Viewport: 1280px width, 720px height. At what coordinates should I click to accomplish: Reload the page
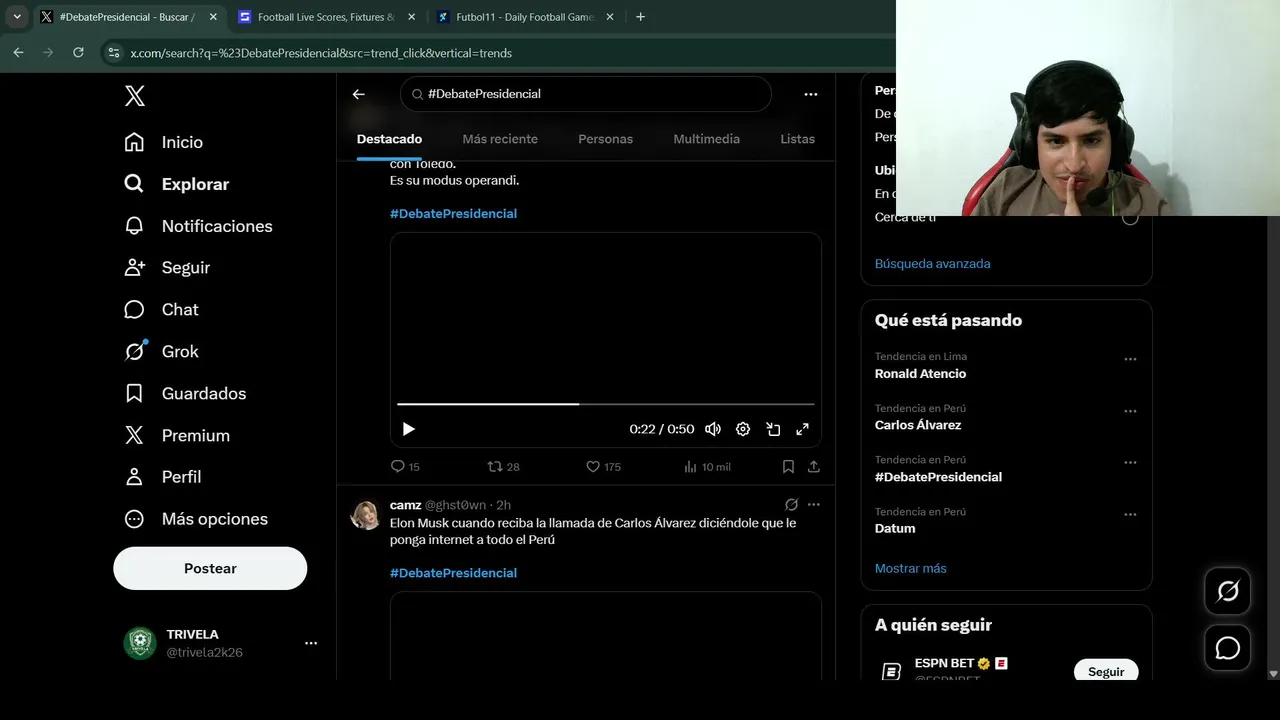(x=78, y=53)
